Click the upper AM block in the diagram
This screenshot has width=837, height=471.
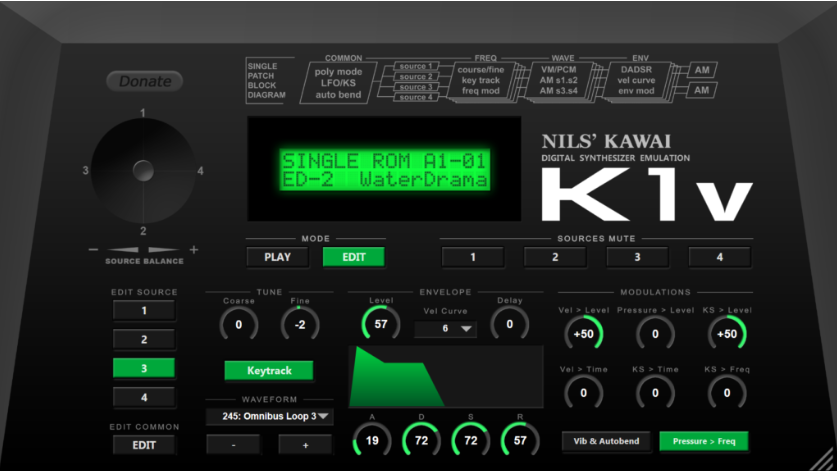point(702,70)
